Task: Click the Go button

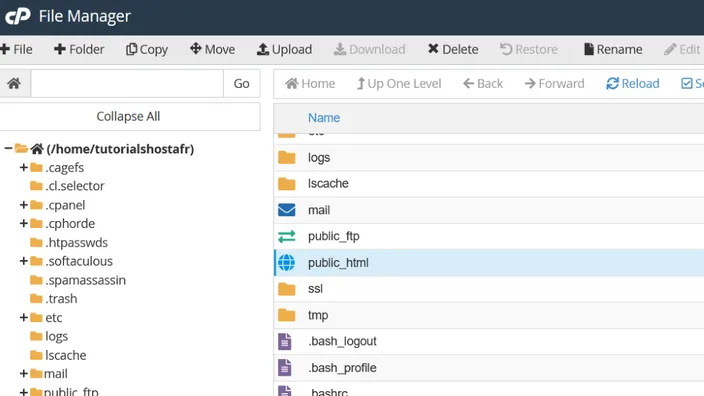Action: [x=242, y=84]
